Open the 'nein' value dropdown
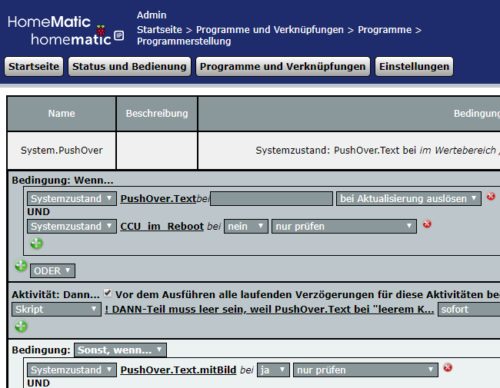The height and width of the screenshot is (388, 500). coord(246,226)
